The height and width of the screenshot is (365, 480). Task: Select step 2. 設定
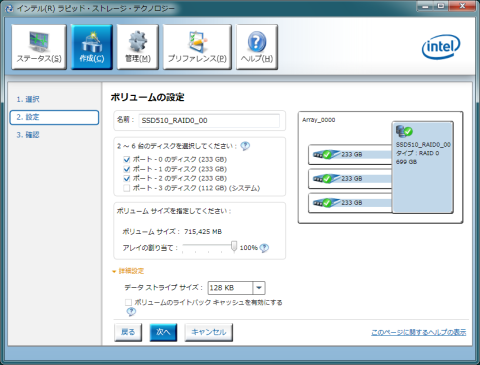[x=54, y=117]
